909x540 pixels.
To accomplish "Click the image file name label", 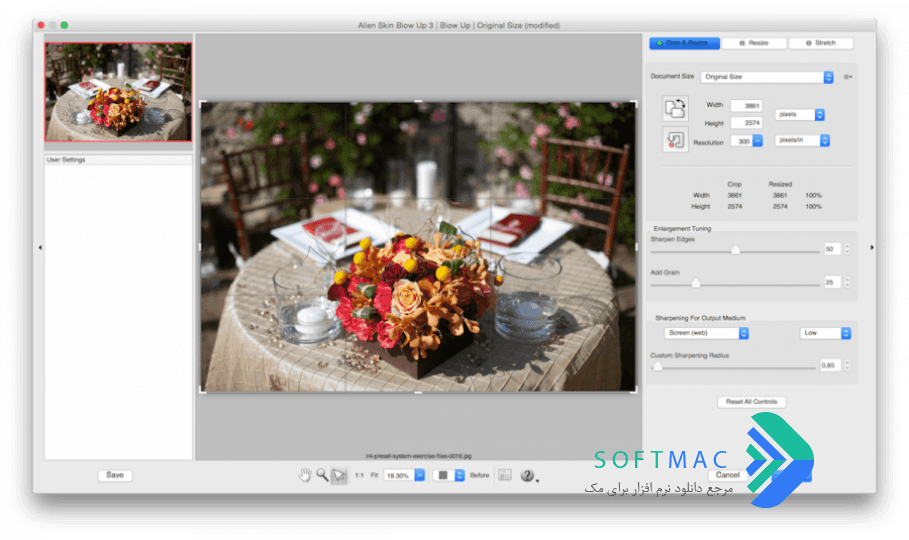I will tap(419, 456).
